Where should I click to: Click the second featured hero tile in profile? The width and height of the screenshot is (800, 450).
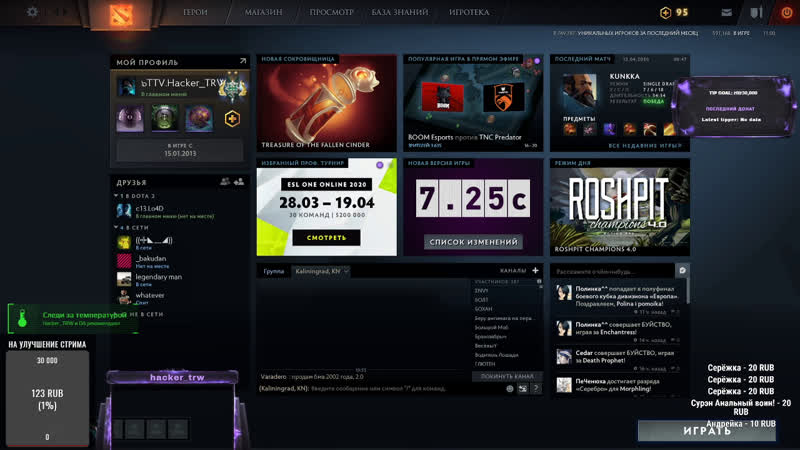click(x=165, y=118)
